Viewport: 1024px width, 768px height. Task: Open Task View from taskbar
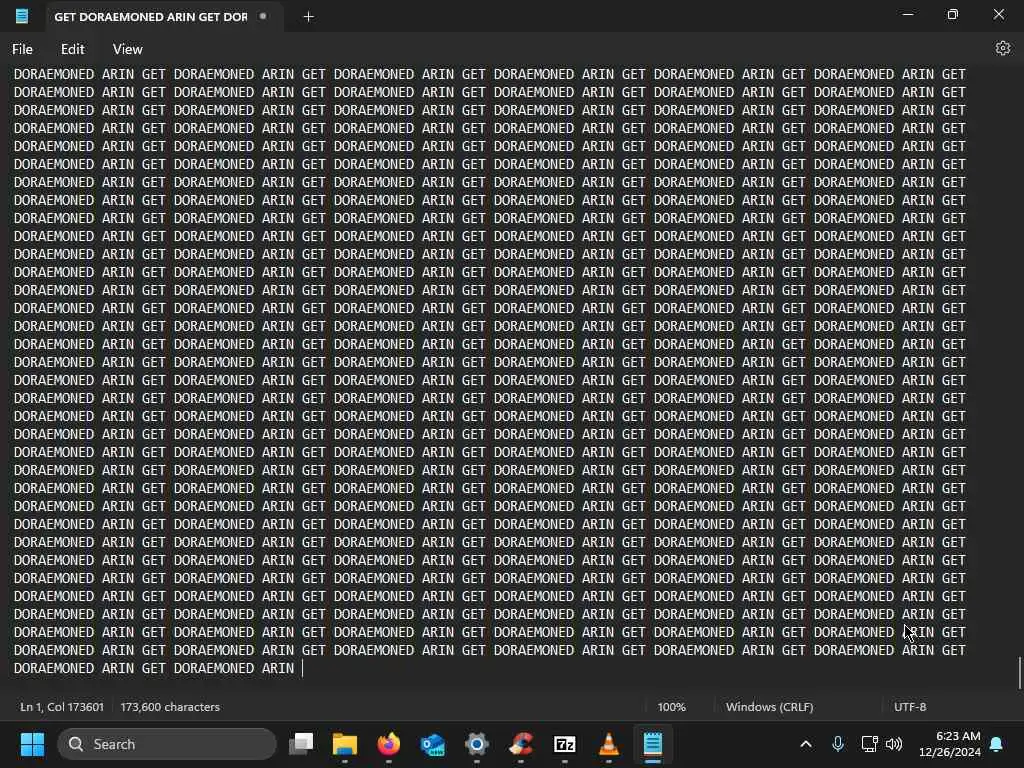301,744
